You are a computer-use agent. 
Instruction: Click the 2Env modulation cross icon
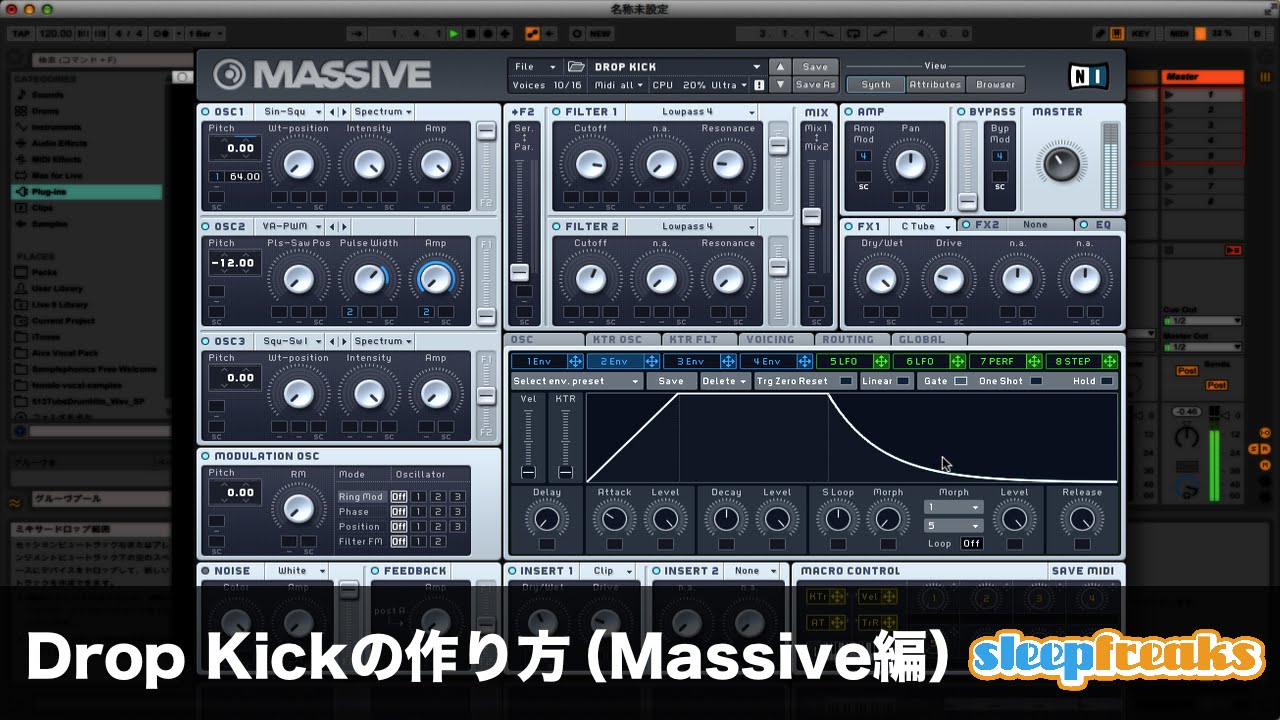(651, 361)
